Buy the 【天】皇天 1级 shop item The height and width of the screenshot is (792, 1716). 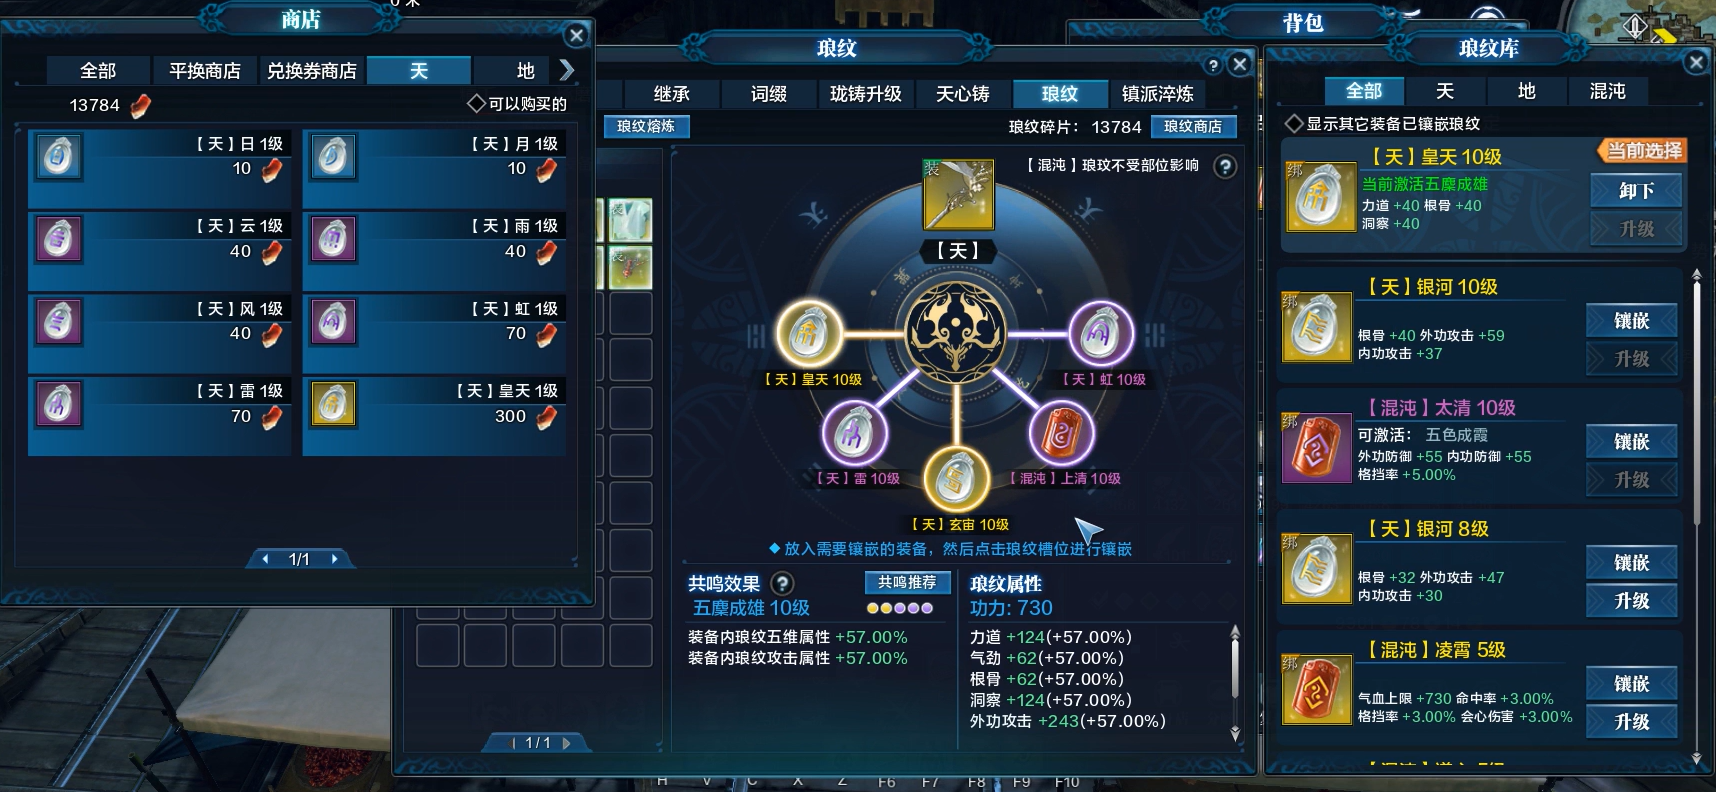click(434, 416)
